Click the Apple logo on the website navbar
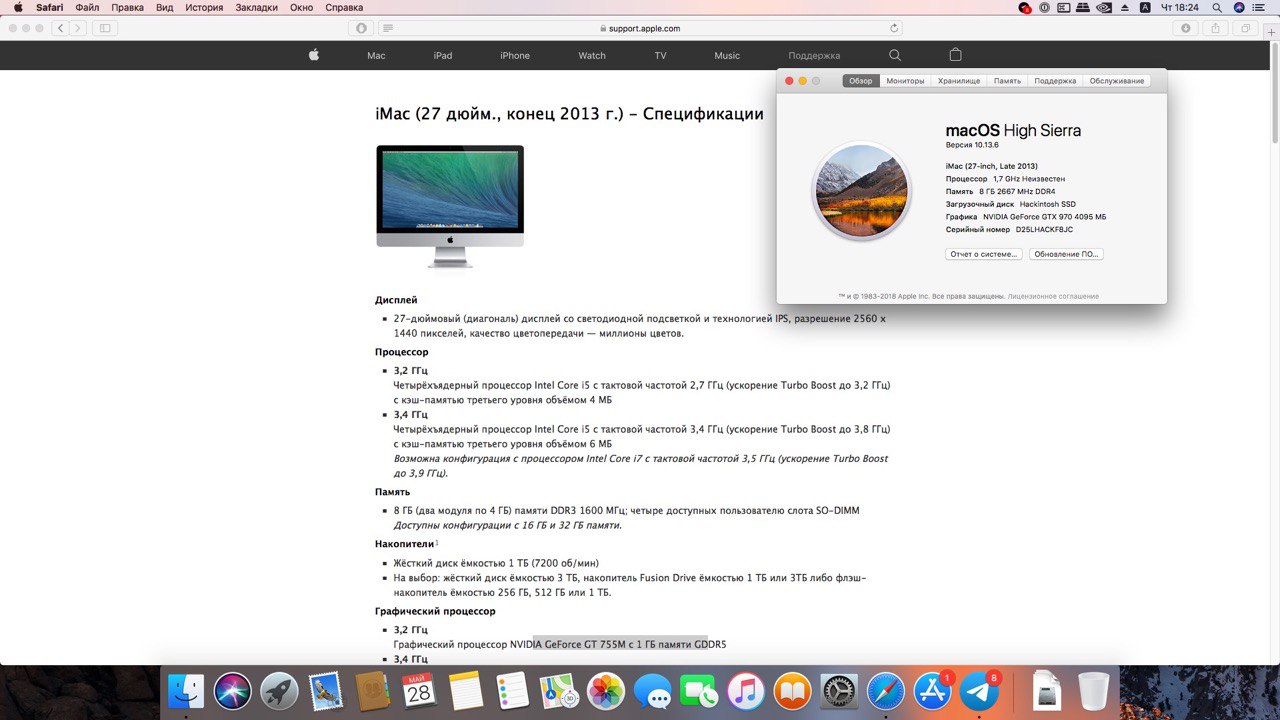This screenshot has width=1280, height=720. tap(313, 55)
